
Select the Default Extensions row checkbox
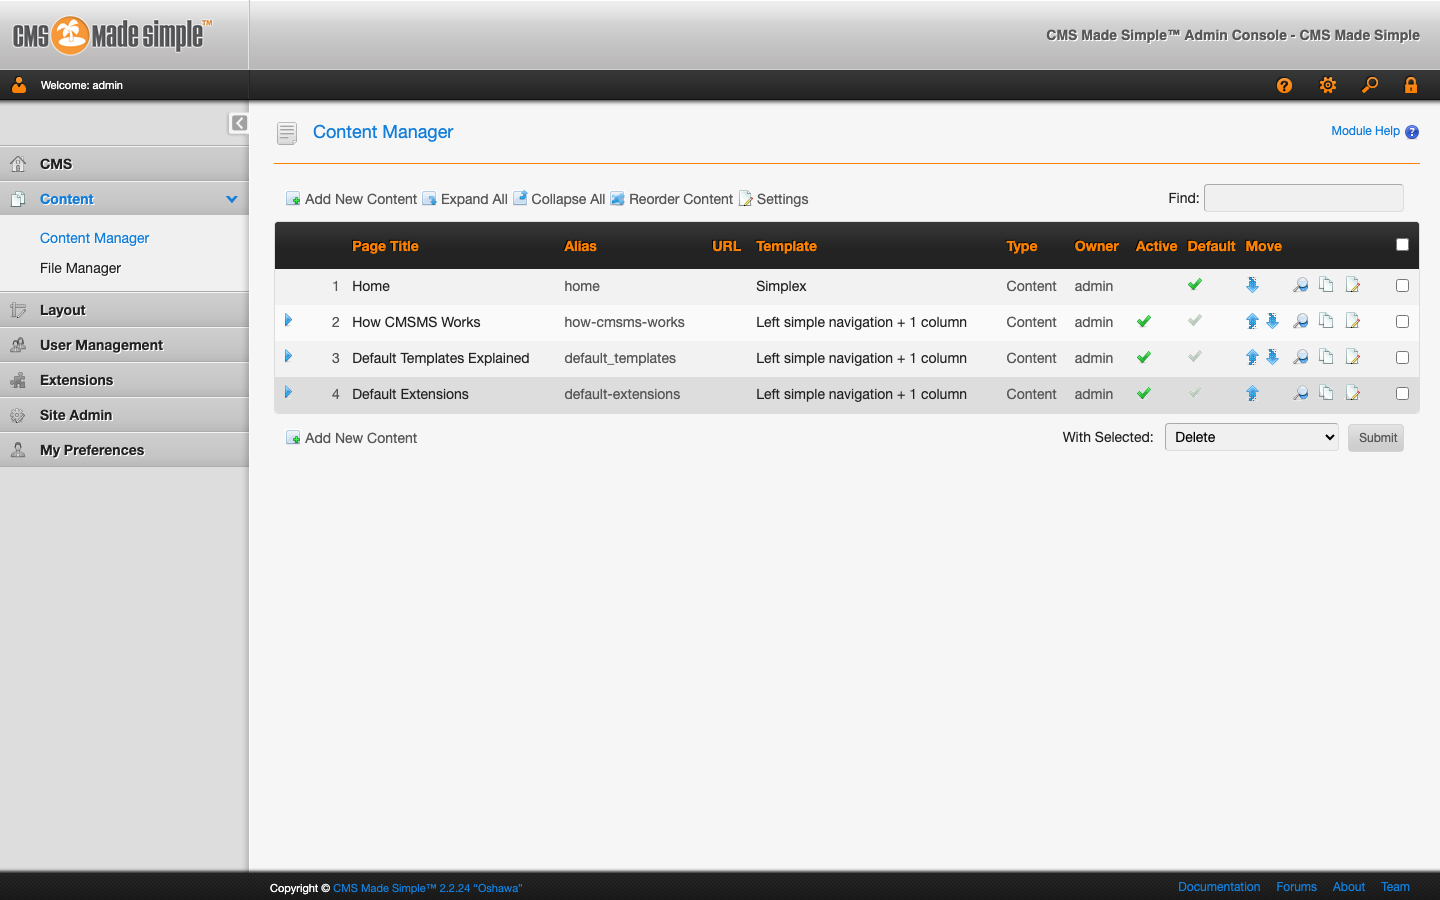[x=1402, y=394]
